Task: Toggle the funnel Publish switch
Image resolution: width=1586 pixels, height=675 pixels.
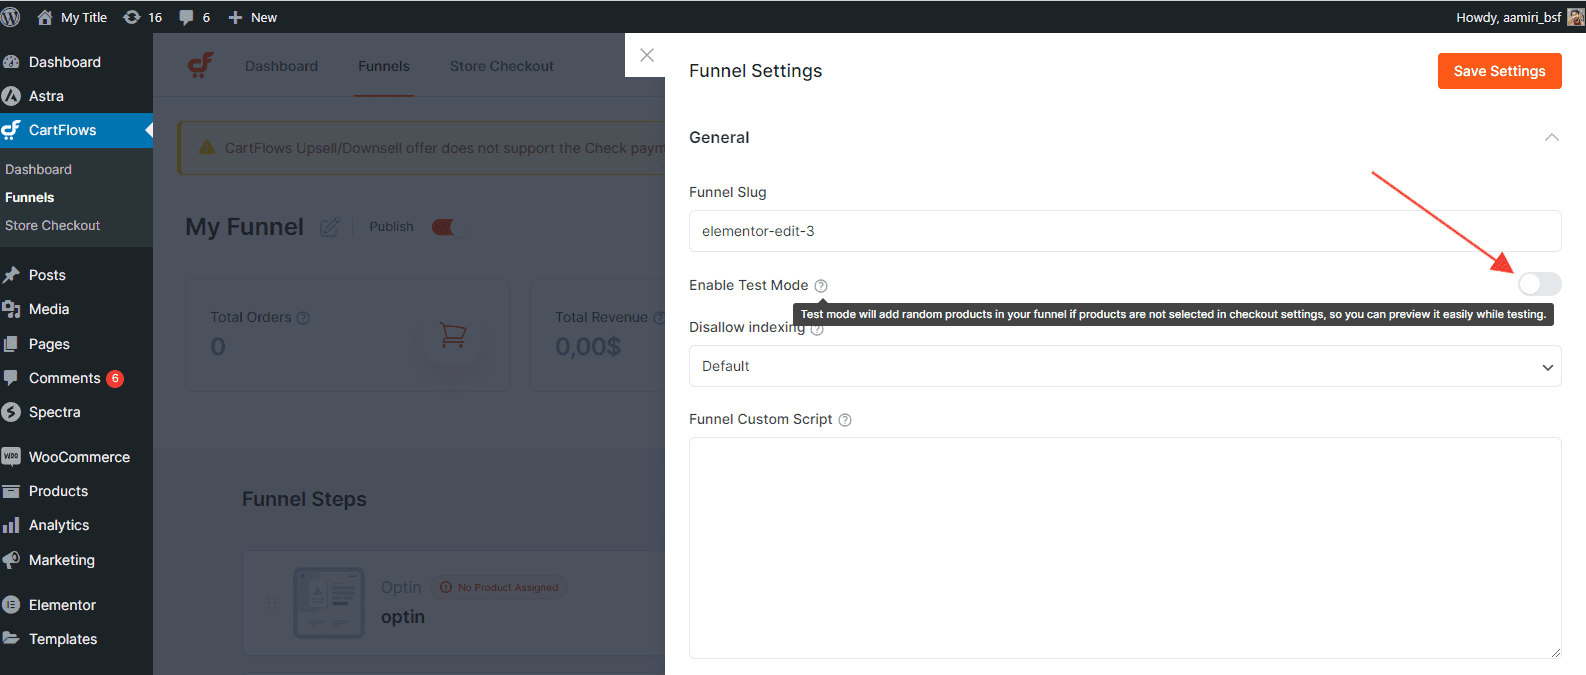Action: pyautogui.click(x=445, y=227)
